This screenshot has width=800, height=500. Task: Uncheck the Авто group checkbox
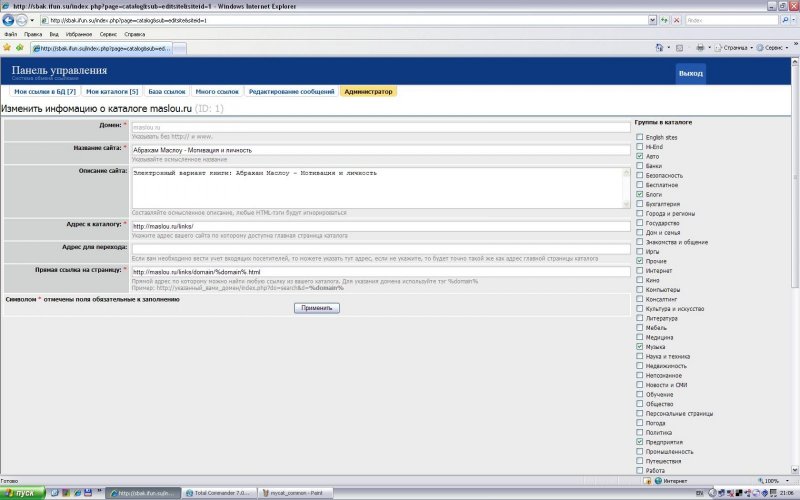640,156
